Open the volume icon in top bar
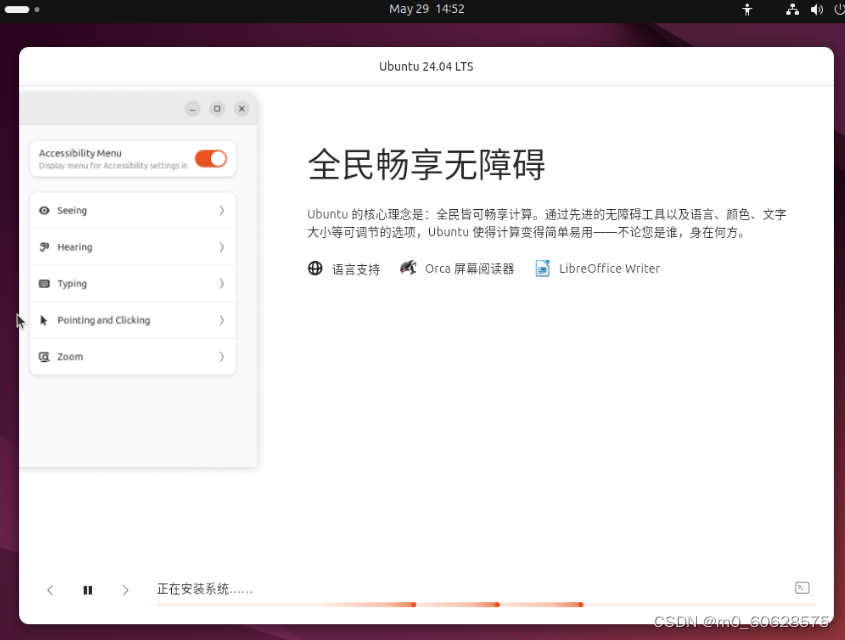Screen dimensions: 845x640 (816, 9)
